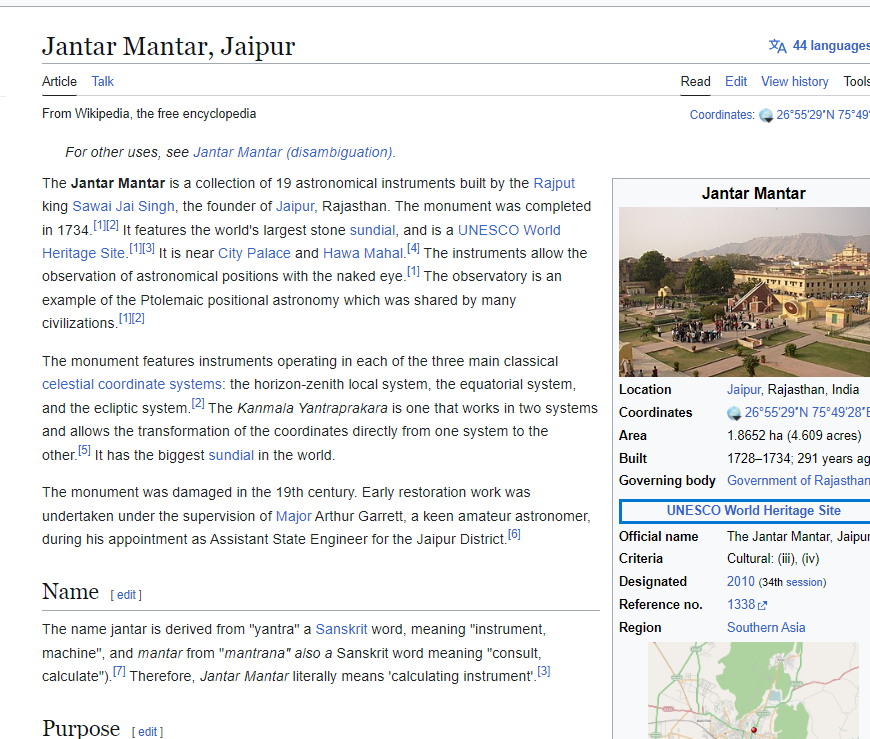
Task: Open the Tools menu
Action: click(x=856, y=82)
